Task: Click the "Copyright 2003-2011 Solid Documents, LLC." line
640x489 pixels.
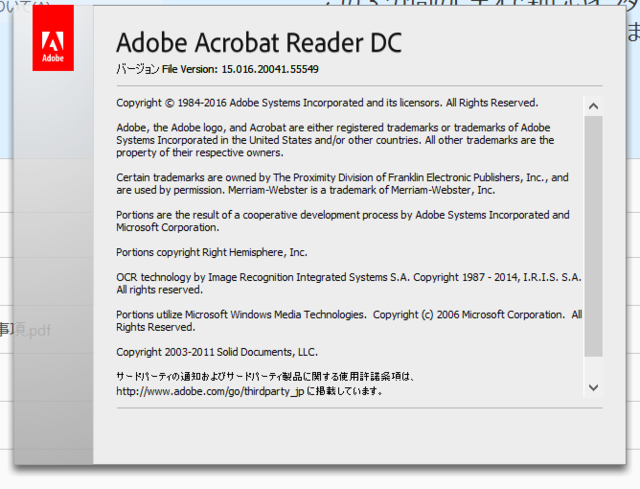Action: click(x=217, y=352)
